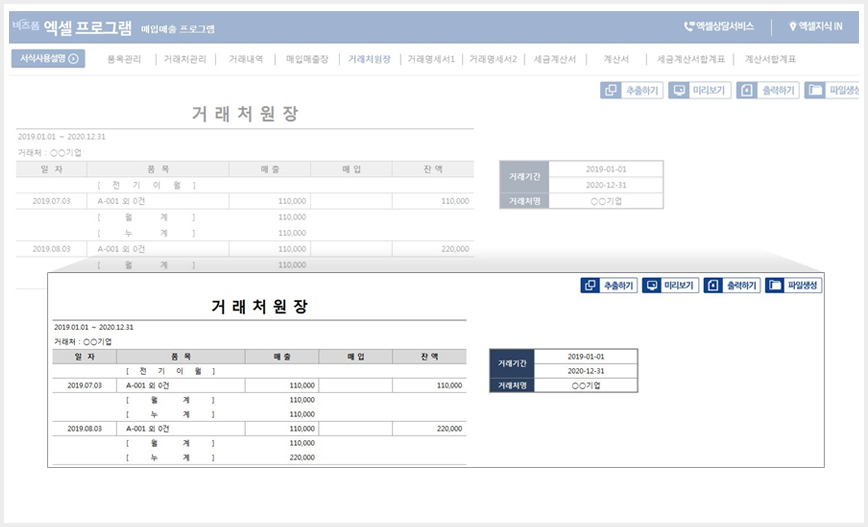Select the 계산서합계표 tab
The image size is (868, 527).
[x=770, y=59]
